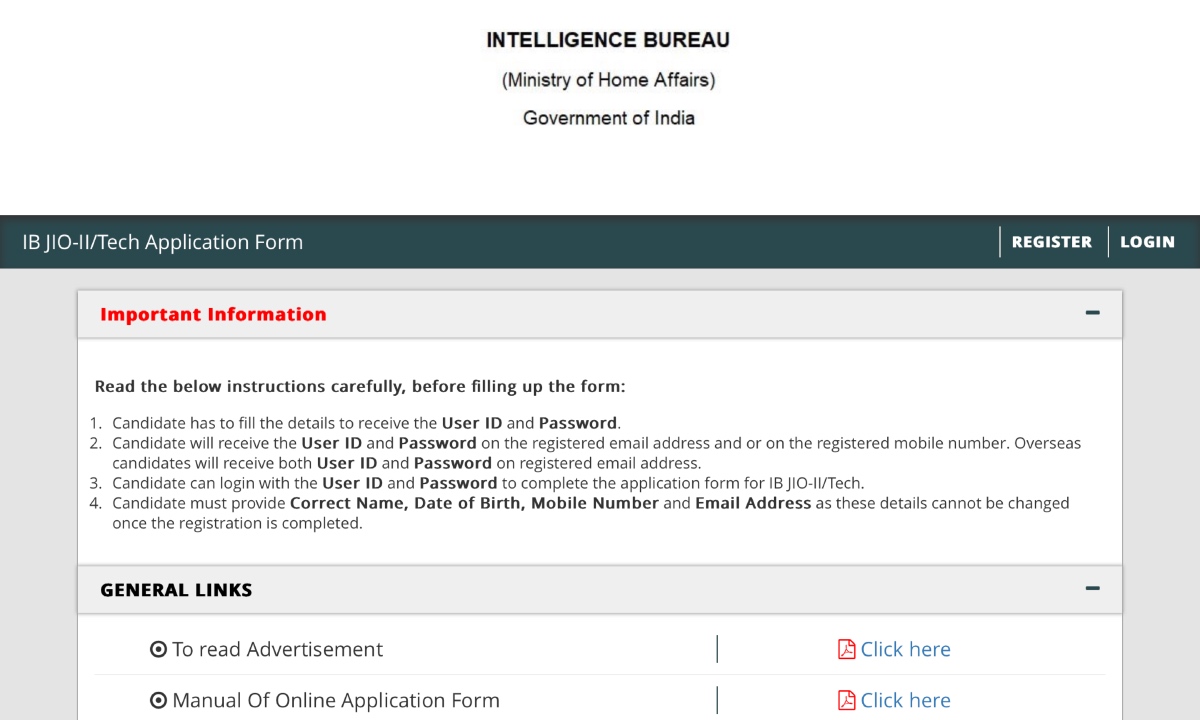Click the 'Read the below instructions carefully' heading
Screen dimensions: 1200x720
(359, 386)
